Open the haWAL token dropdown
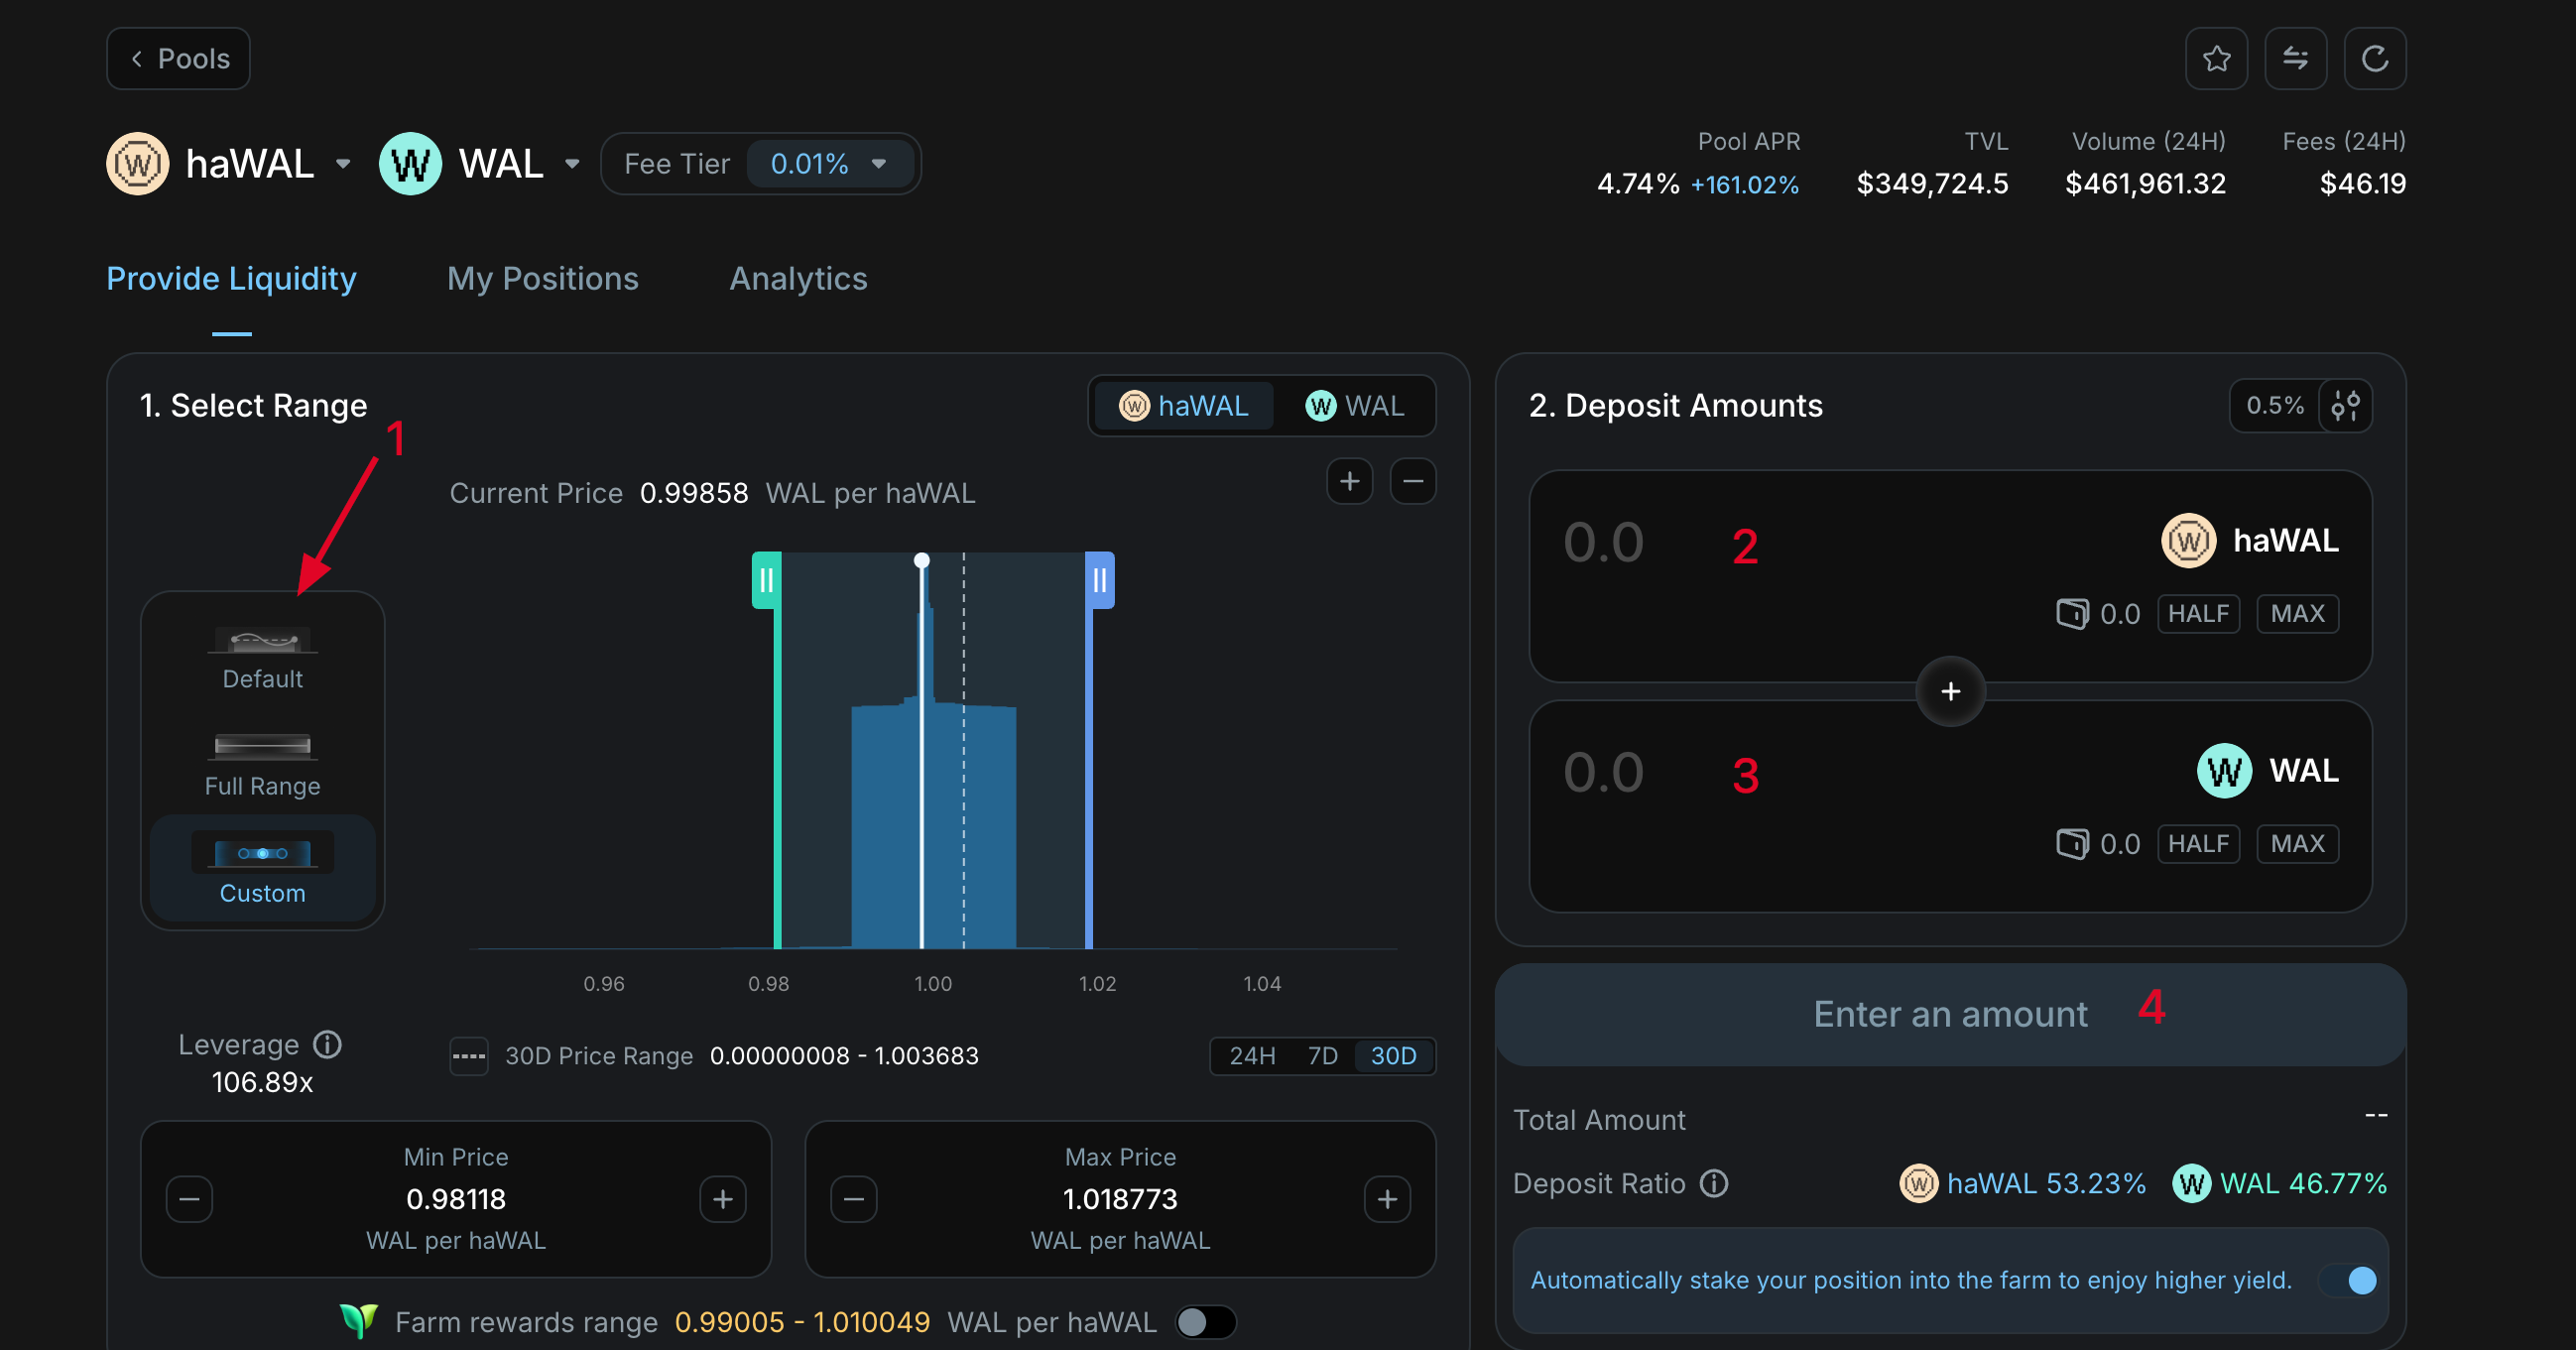The width and height of the screenshot is (2576, 1350). (x=343, y=164)
